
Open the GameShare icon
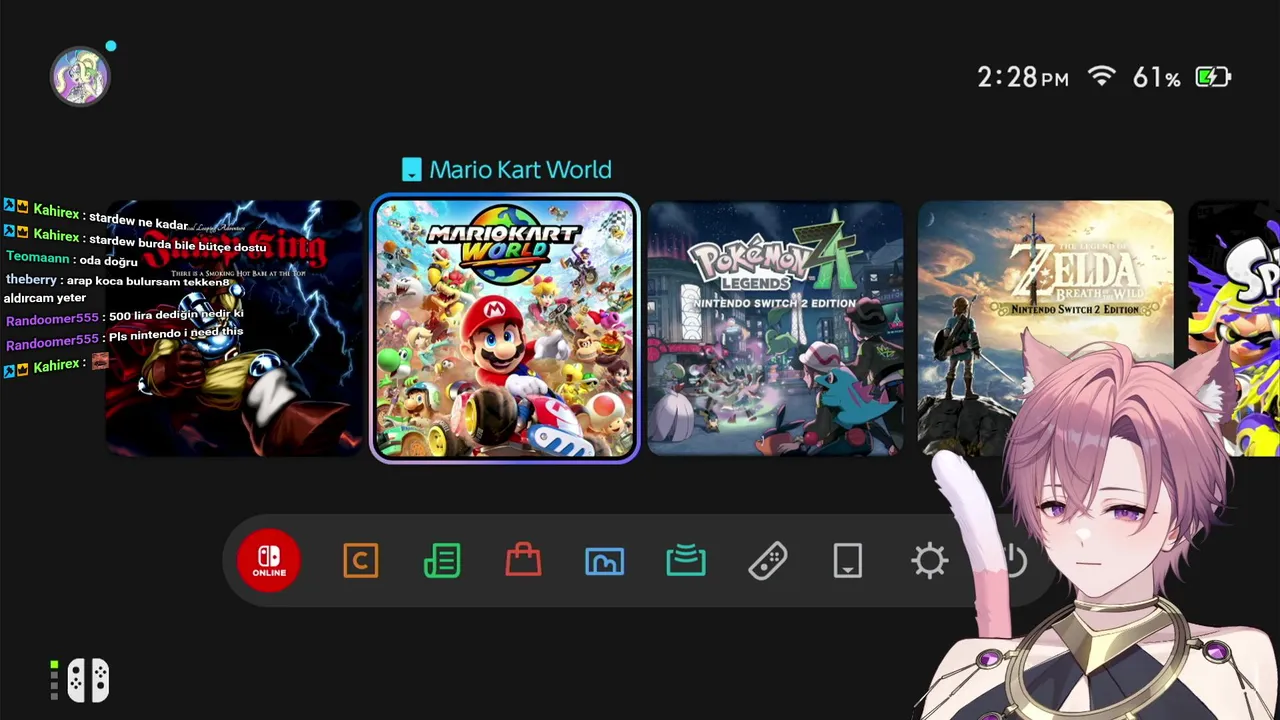click(x=686, y=561)
